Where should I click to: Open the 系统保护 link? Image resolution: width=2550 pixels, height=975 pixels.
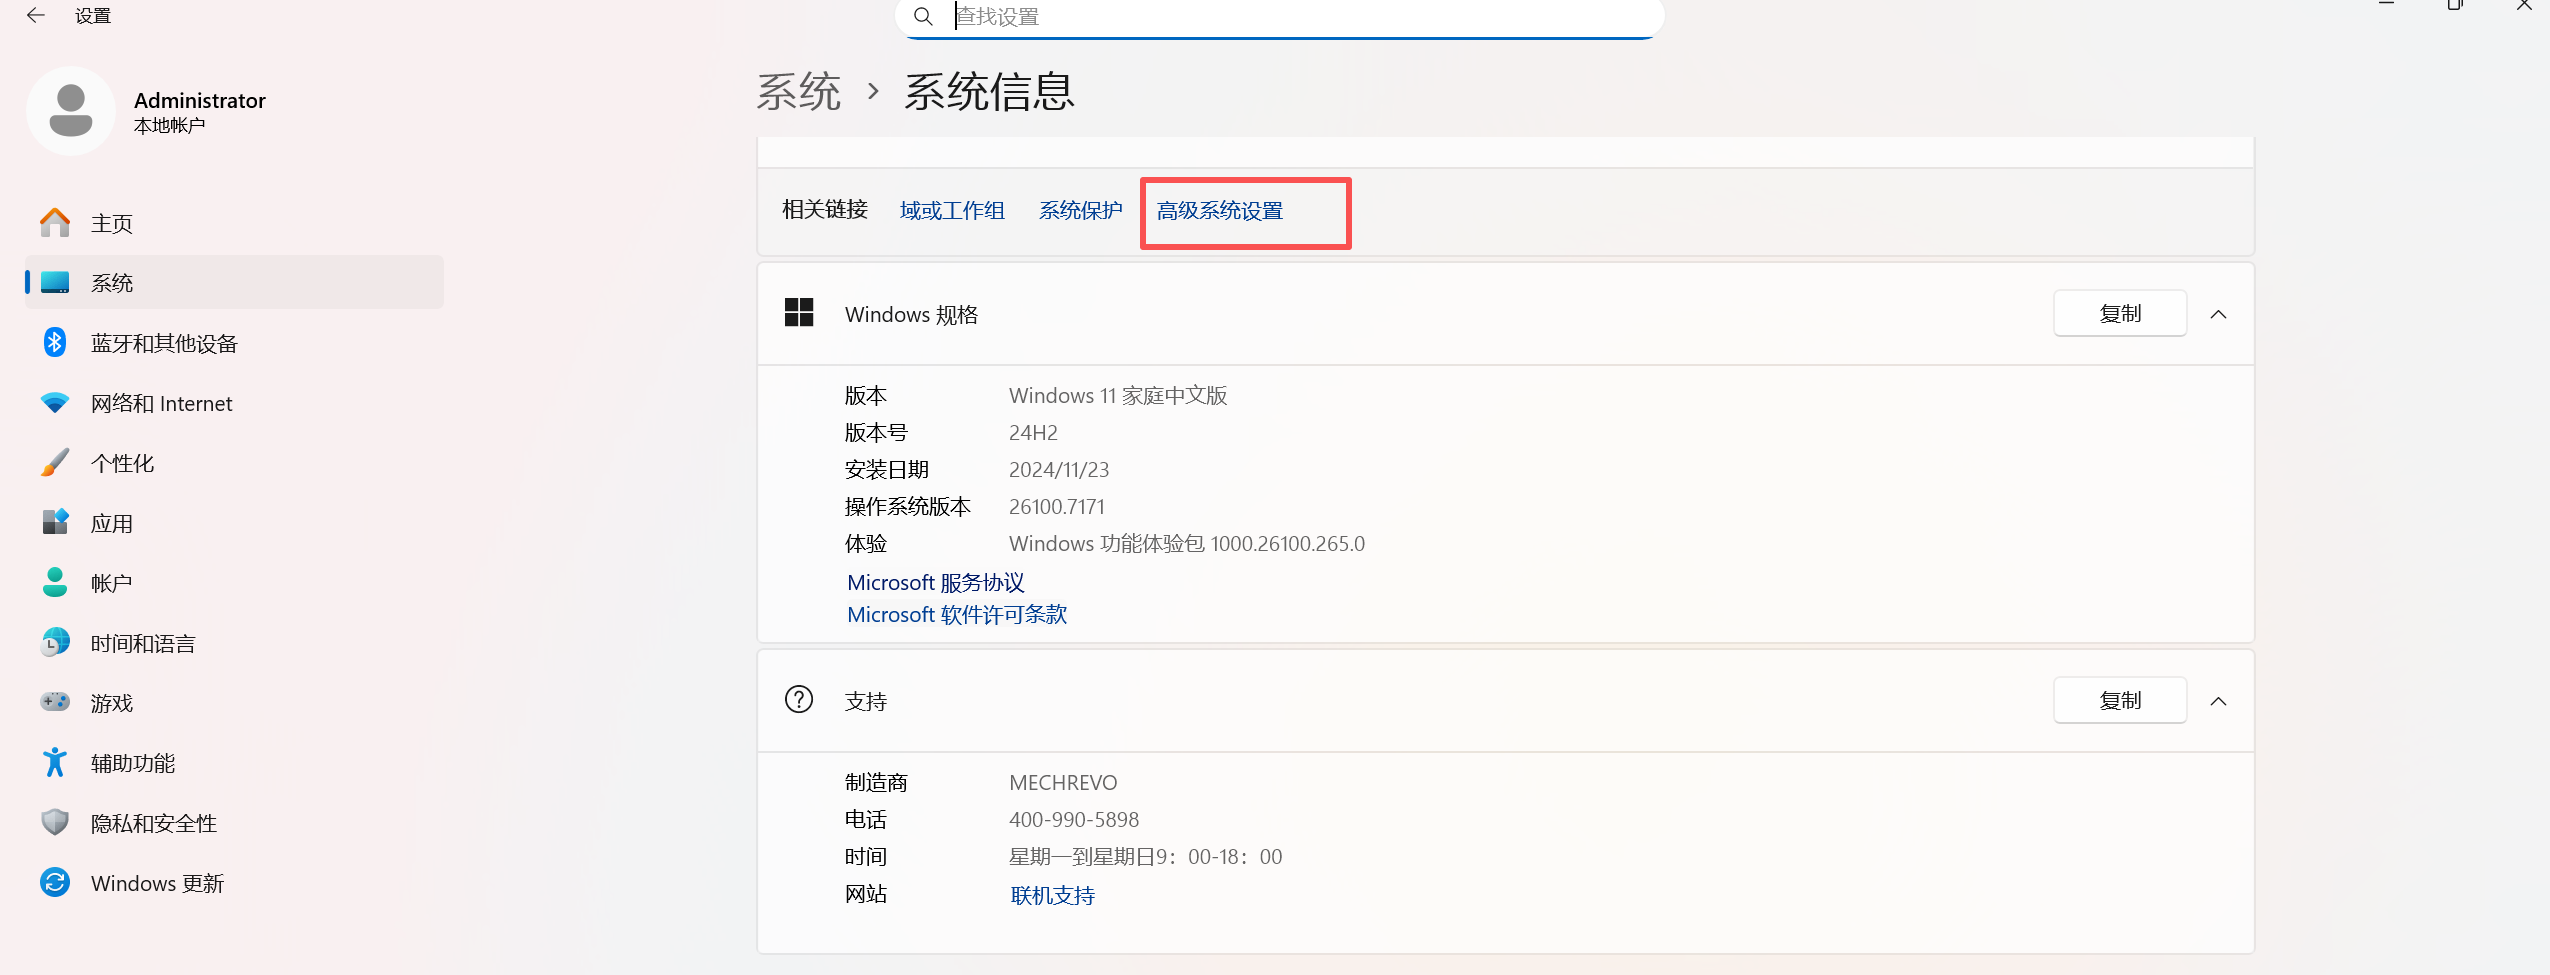tap(1080, 211)
